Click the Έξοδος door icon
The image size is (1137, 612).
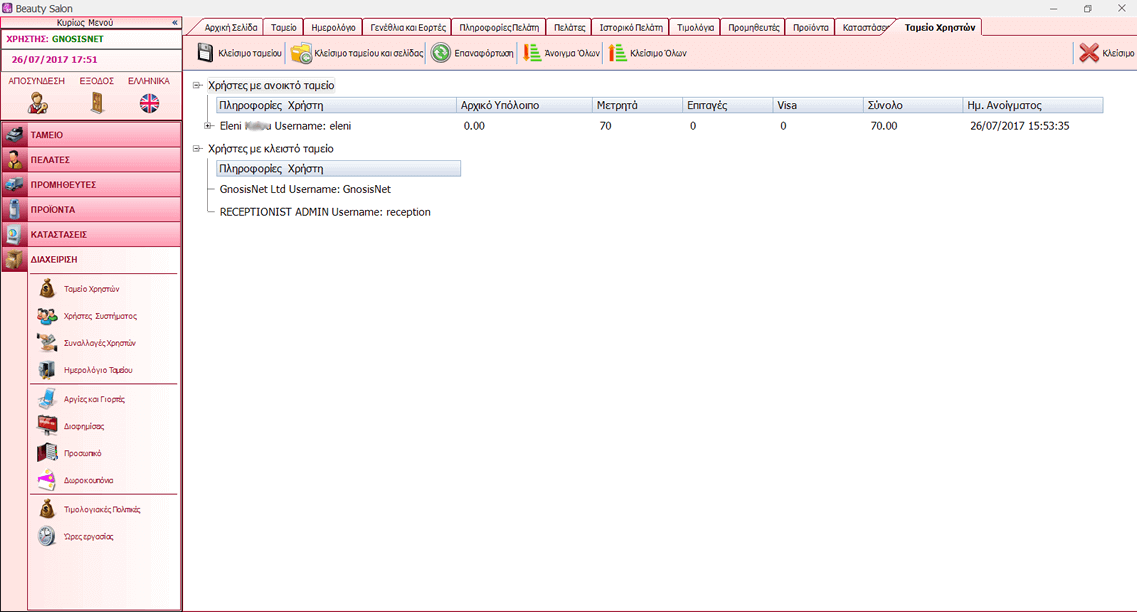click(97, 102)
